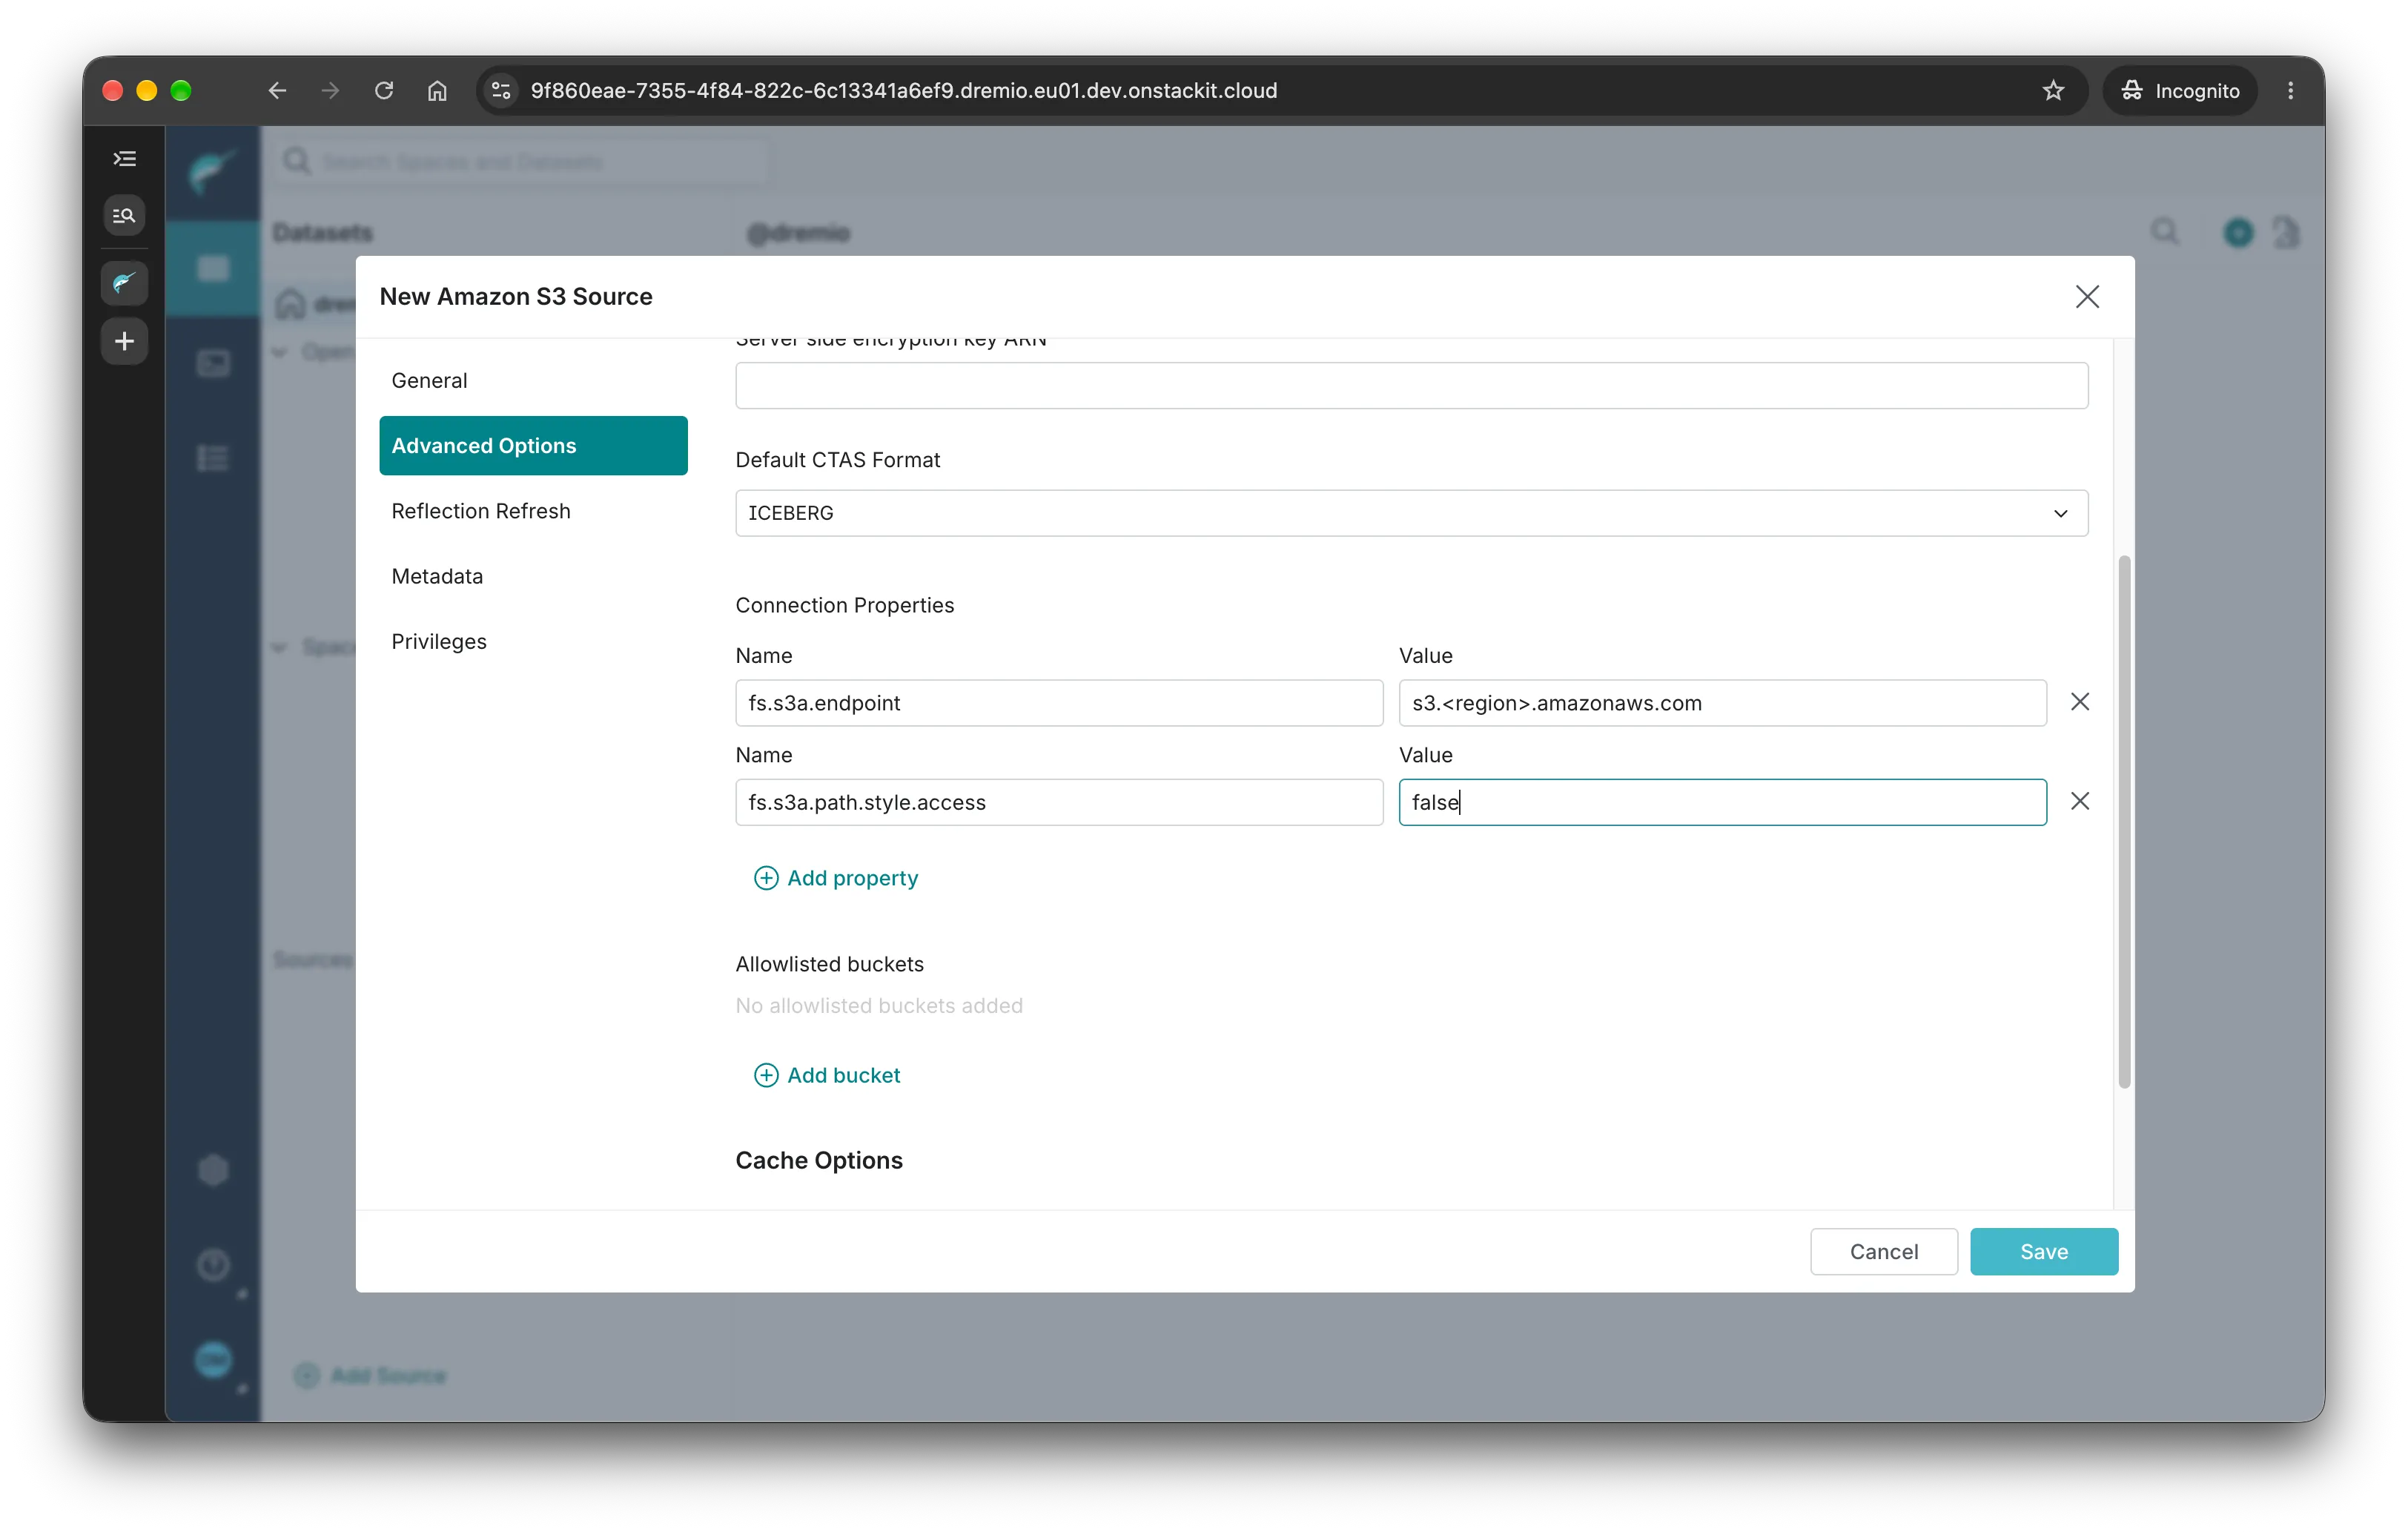Close the New Amazon S3 Source dialog

click(2087, 297)
